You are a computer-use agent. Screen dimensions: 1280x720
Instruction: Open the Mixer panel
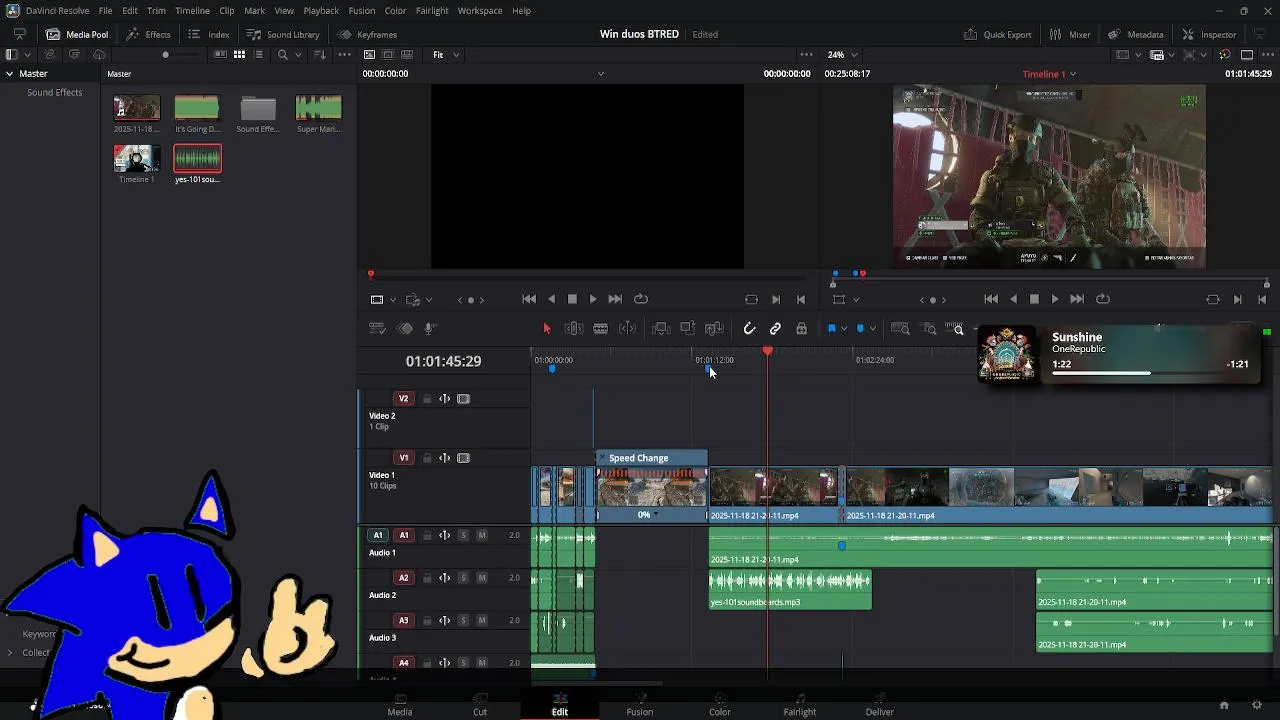coord(1070,34)
